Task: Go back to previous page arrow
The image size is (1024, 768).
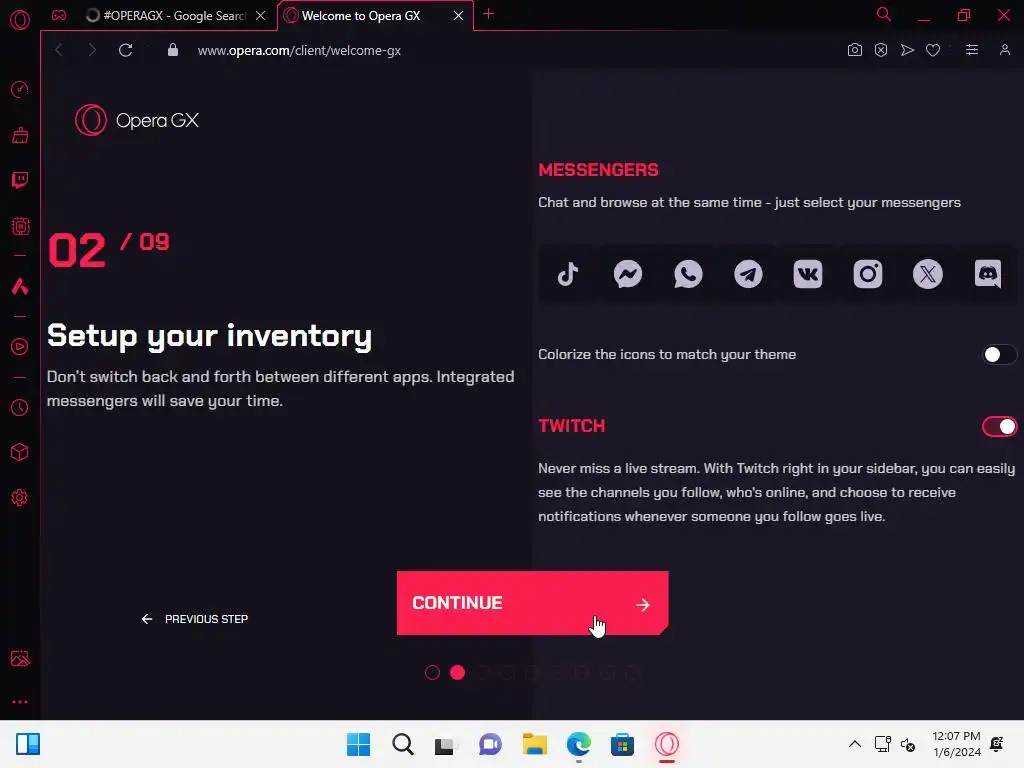Action: (59, 50)
